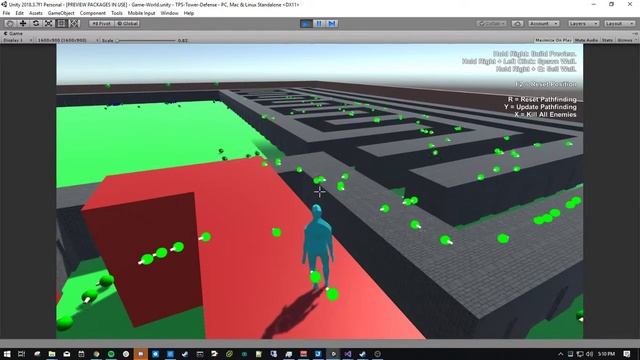Open Visual Studio from taskbar

[347, 354]
